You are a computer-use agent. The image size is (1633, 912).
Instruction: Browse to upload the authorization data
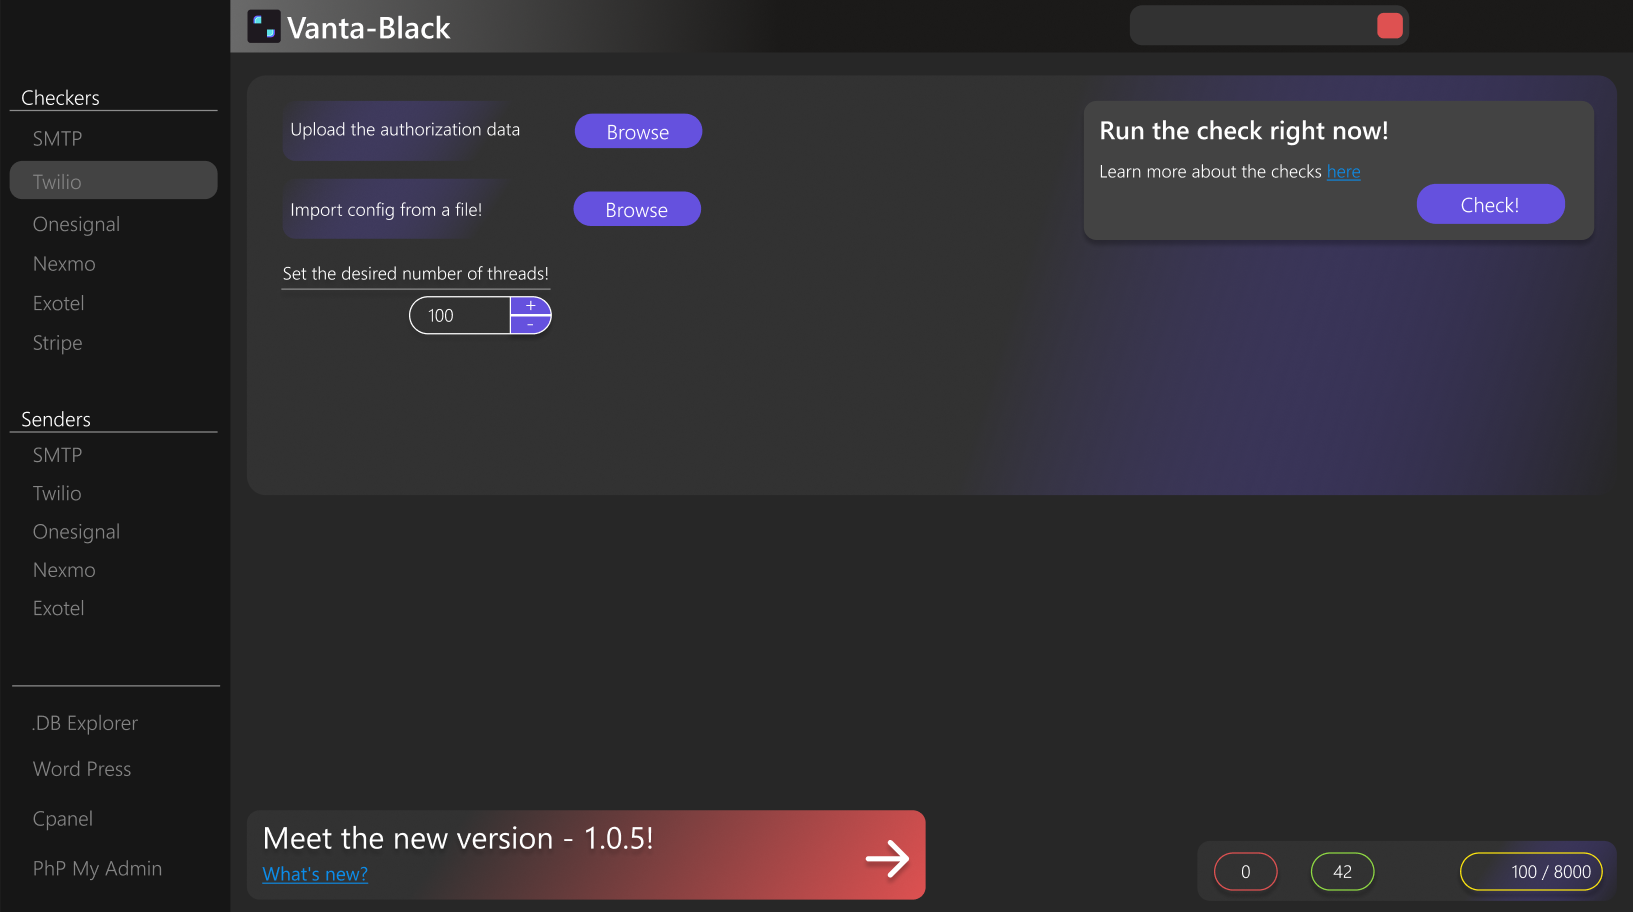(x=638, y=131)
